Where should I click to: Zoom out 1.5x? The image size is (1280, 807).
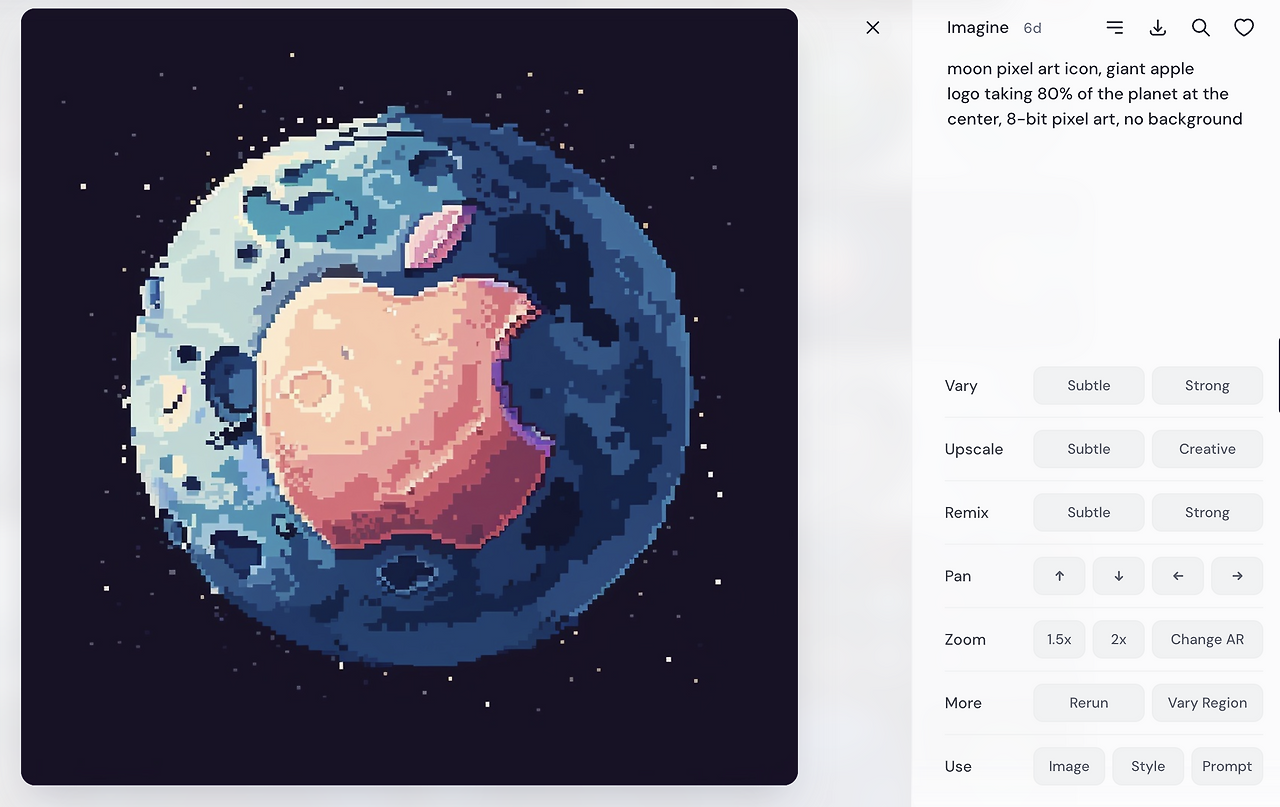click(x=1059, y=640)
